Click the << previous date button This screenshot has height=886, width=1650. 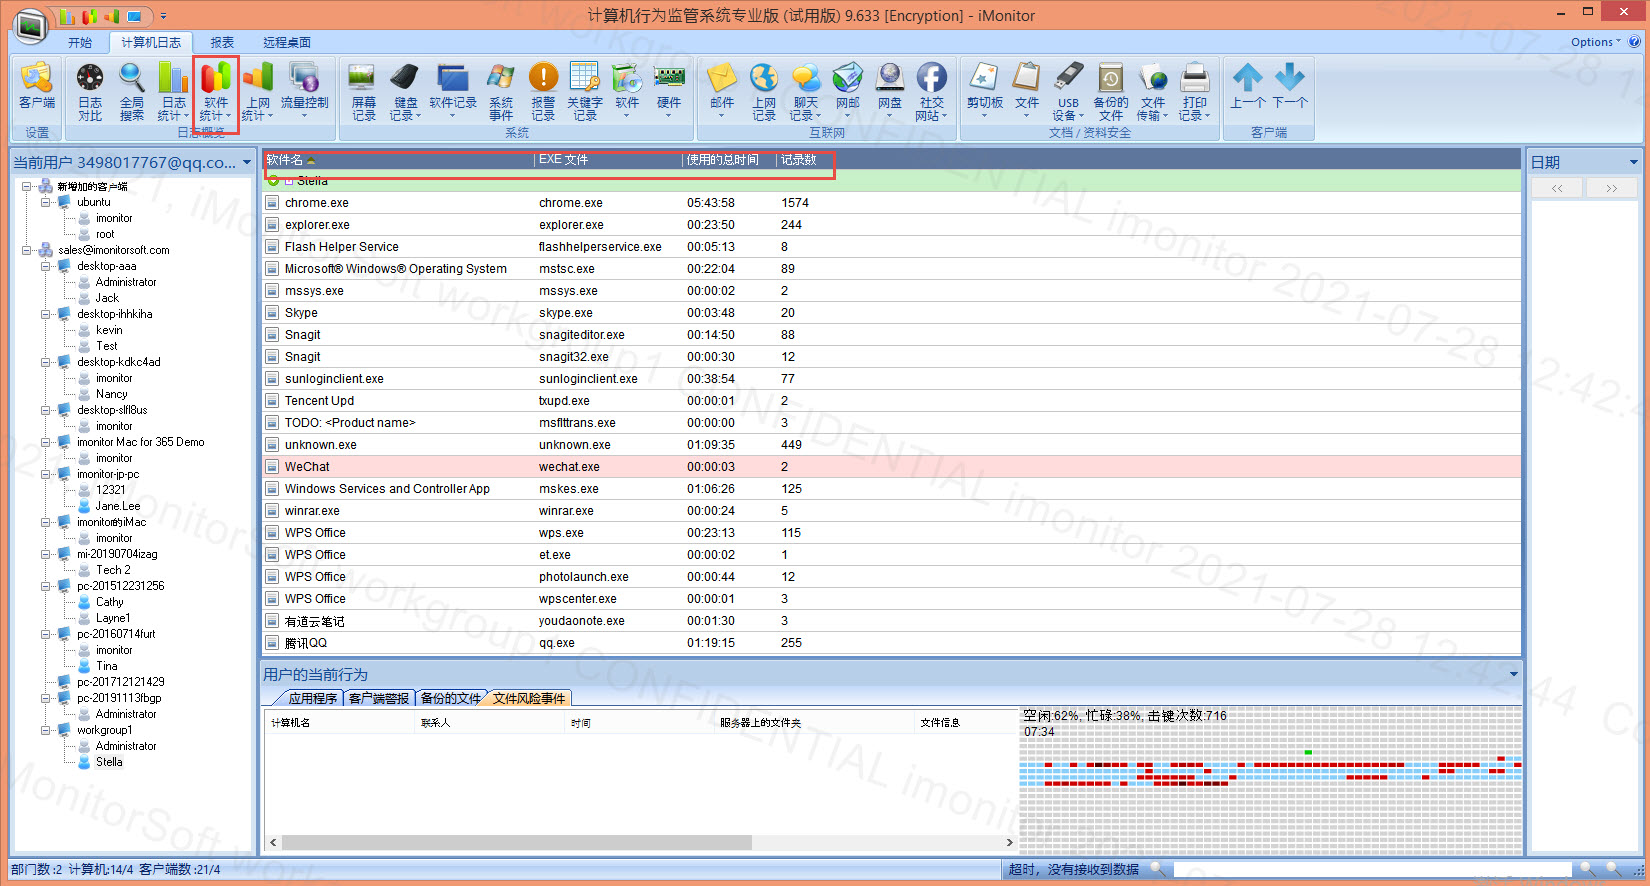point(1557,188)
